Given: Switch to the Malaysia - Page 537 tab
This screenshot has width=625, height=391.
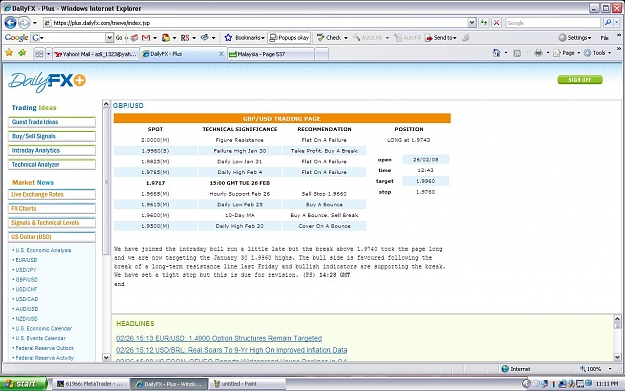Looking at the screenshot, I should (x=271, y=54).
